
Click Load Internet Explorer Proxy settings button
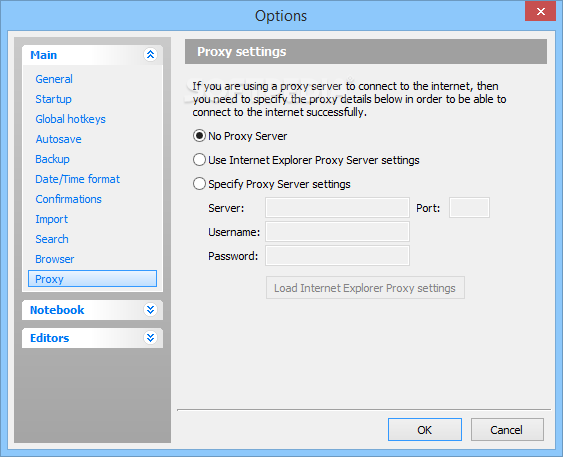(365, 288)
